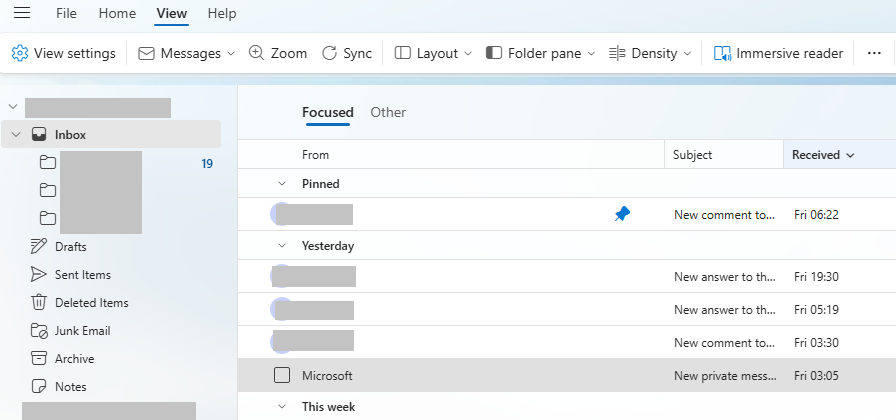
Task: Select avatar of the pinned message
Action: (280, 214)
